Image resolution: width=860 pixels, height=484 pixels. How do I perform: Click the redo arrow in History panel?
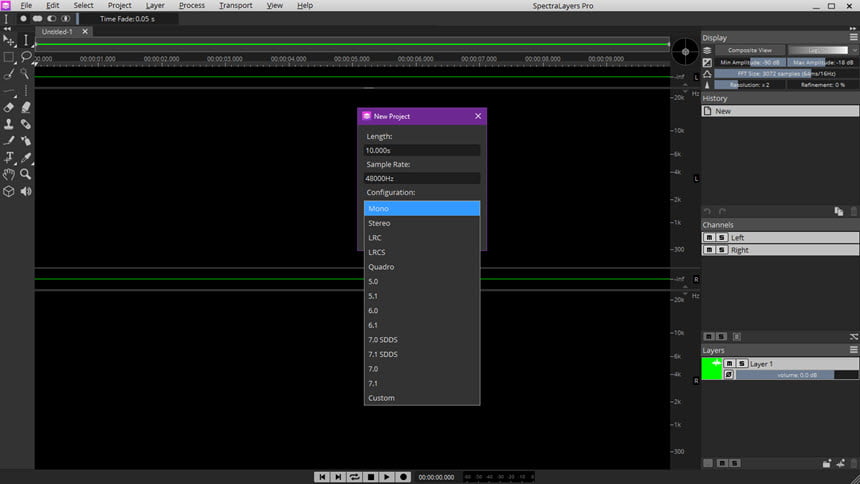click(723, 212)
